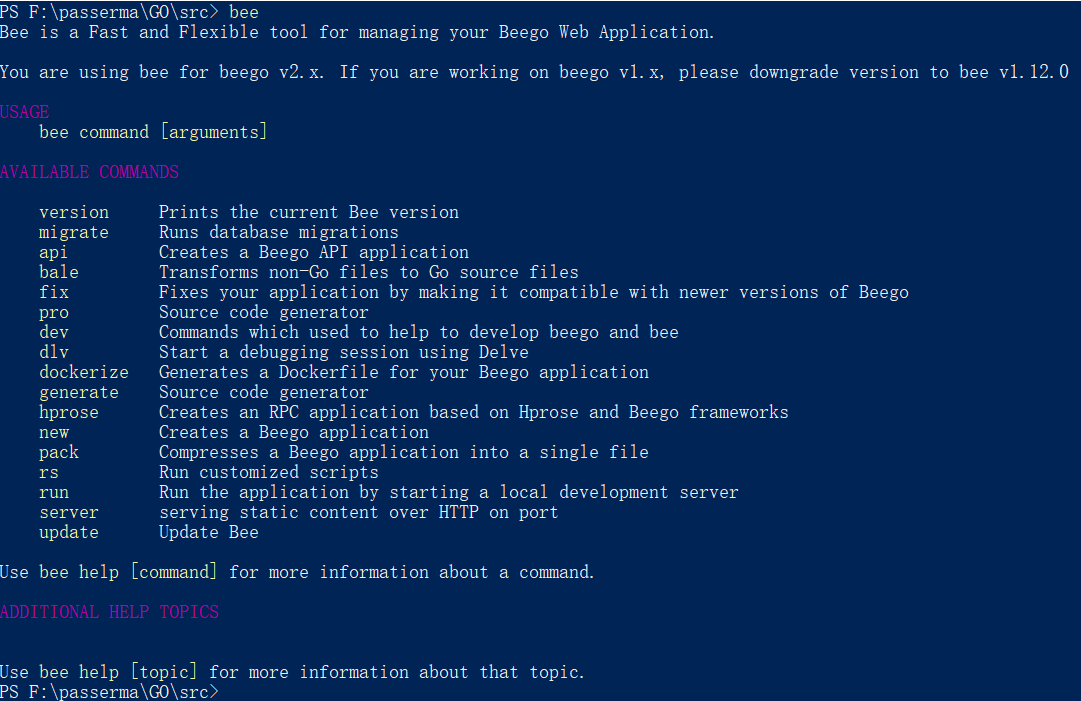
Task: Click the 'dlv' command name
Action: pos(54,352)
